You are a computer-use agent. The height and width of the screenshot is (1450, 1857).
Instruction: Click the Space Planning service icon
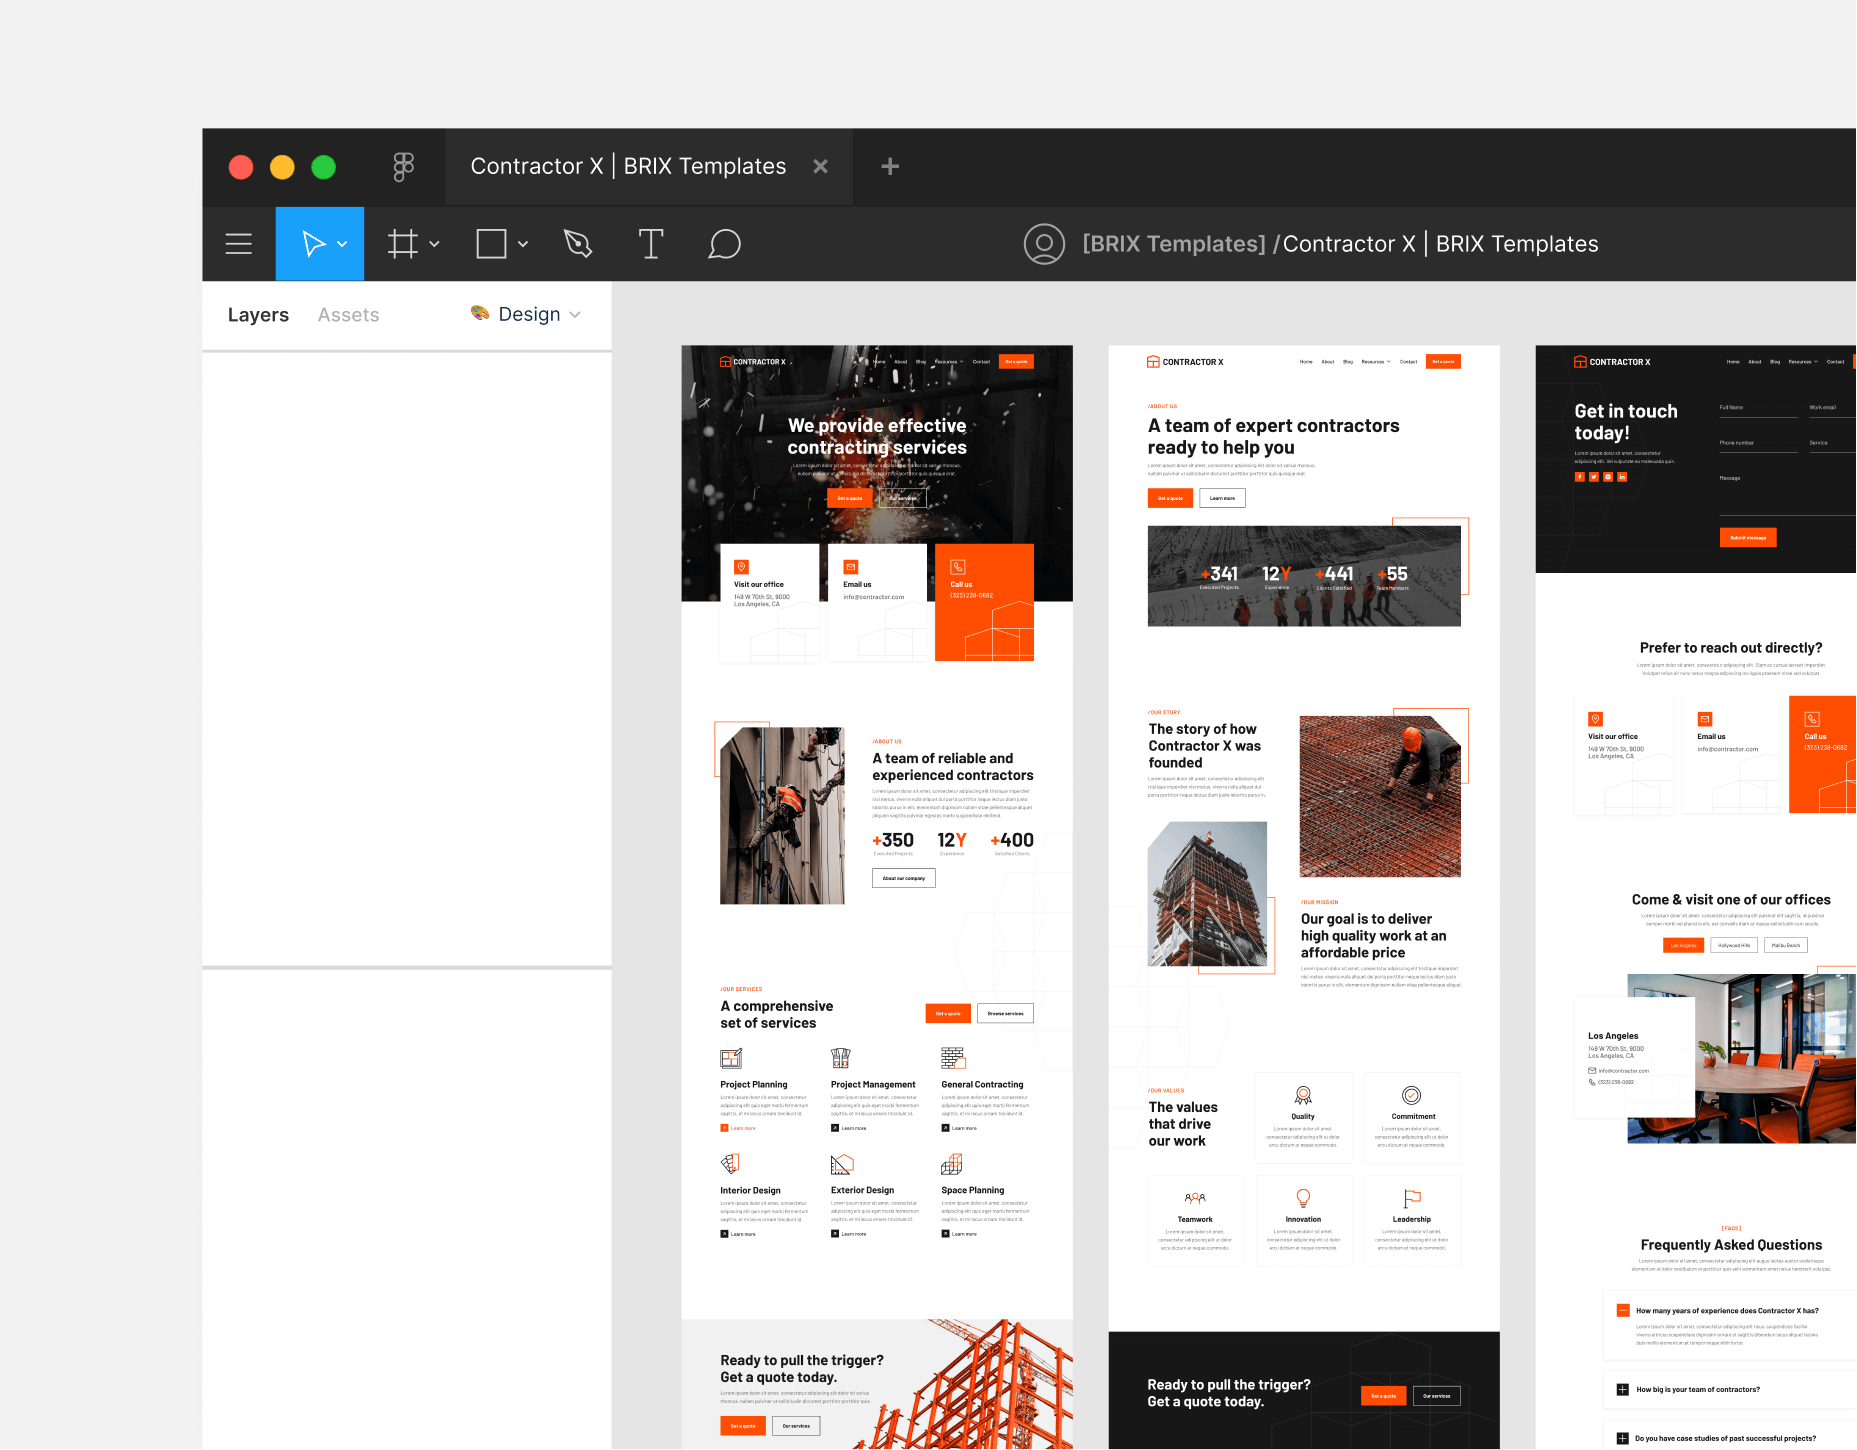click(x=952, y=1164)
